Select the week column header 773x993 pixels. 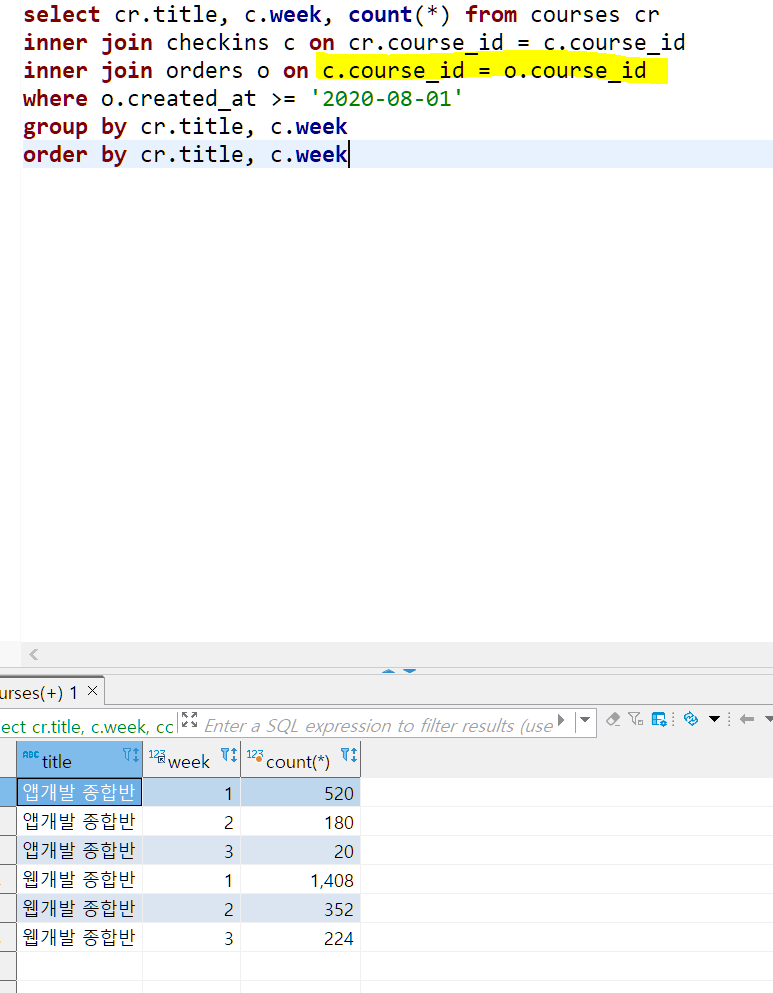pyautogui.click(x=192, y=759)
